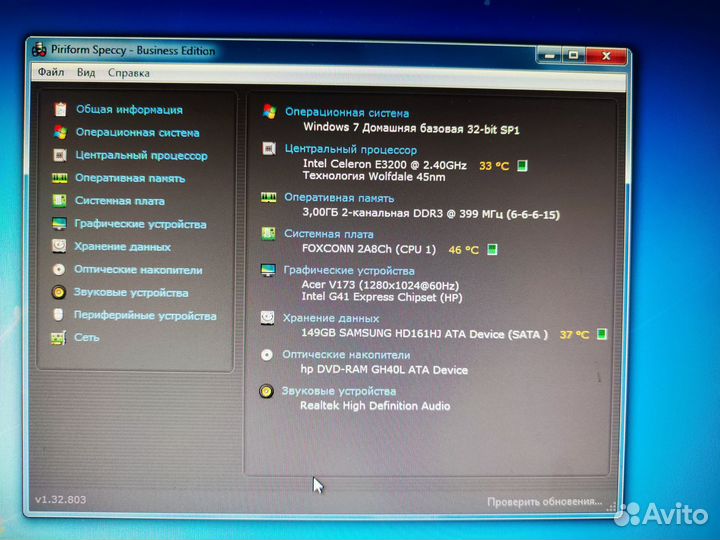
Task: Click the green CPU temperature indicator
Action: 522,166
